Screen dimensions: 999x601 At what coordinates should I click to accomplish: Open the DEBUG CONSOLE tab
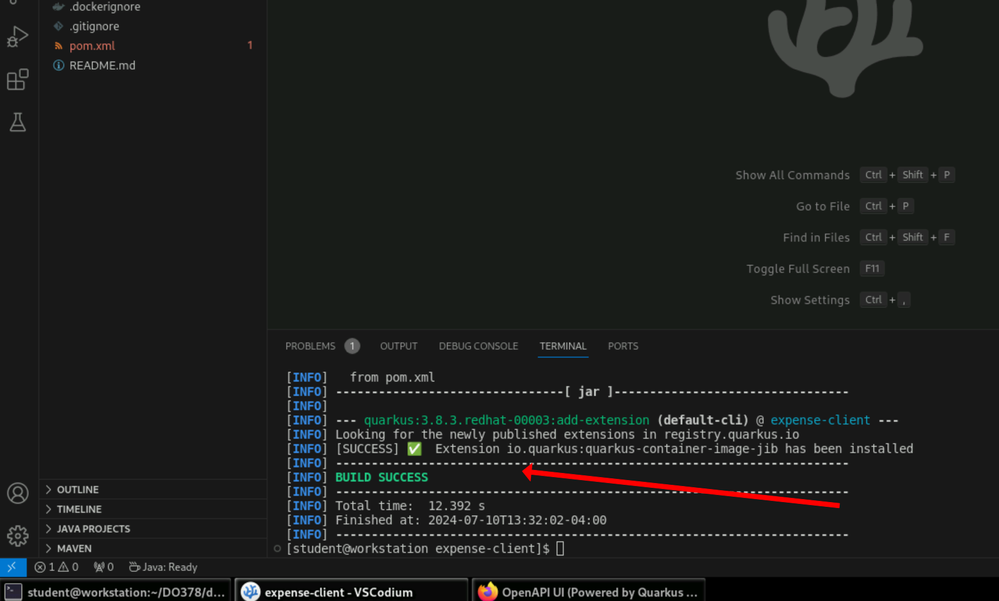coord(478,346)
